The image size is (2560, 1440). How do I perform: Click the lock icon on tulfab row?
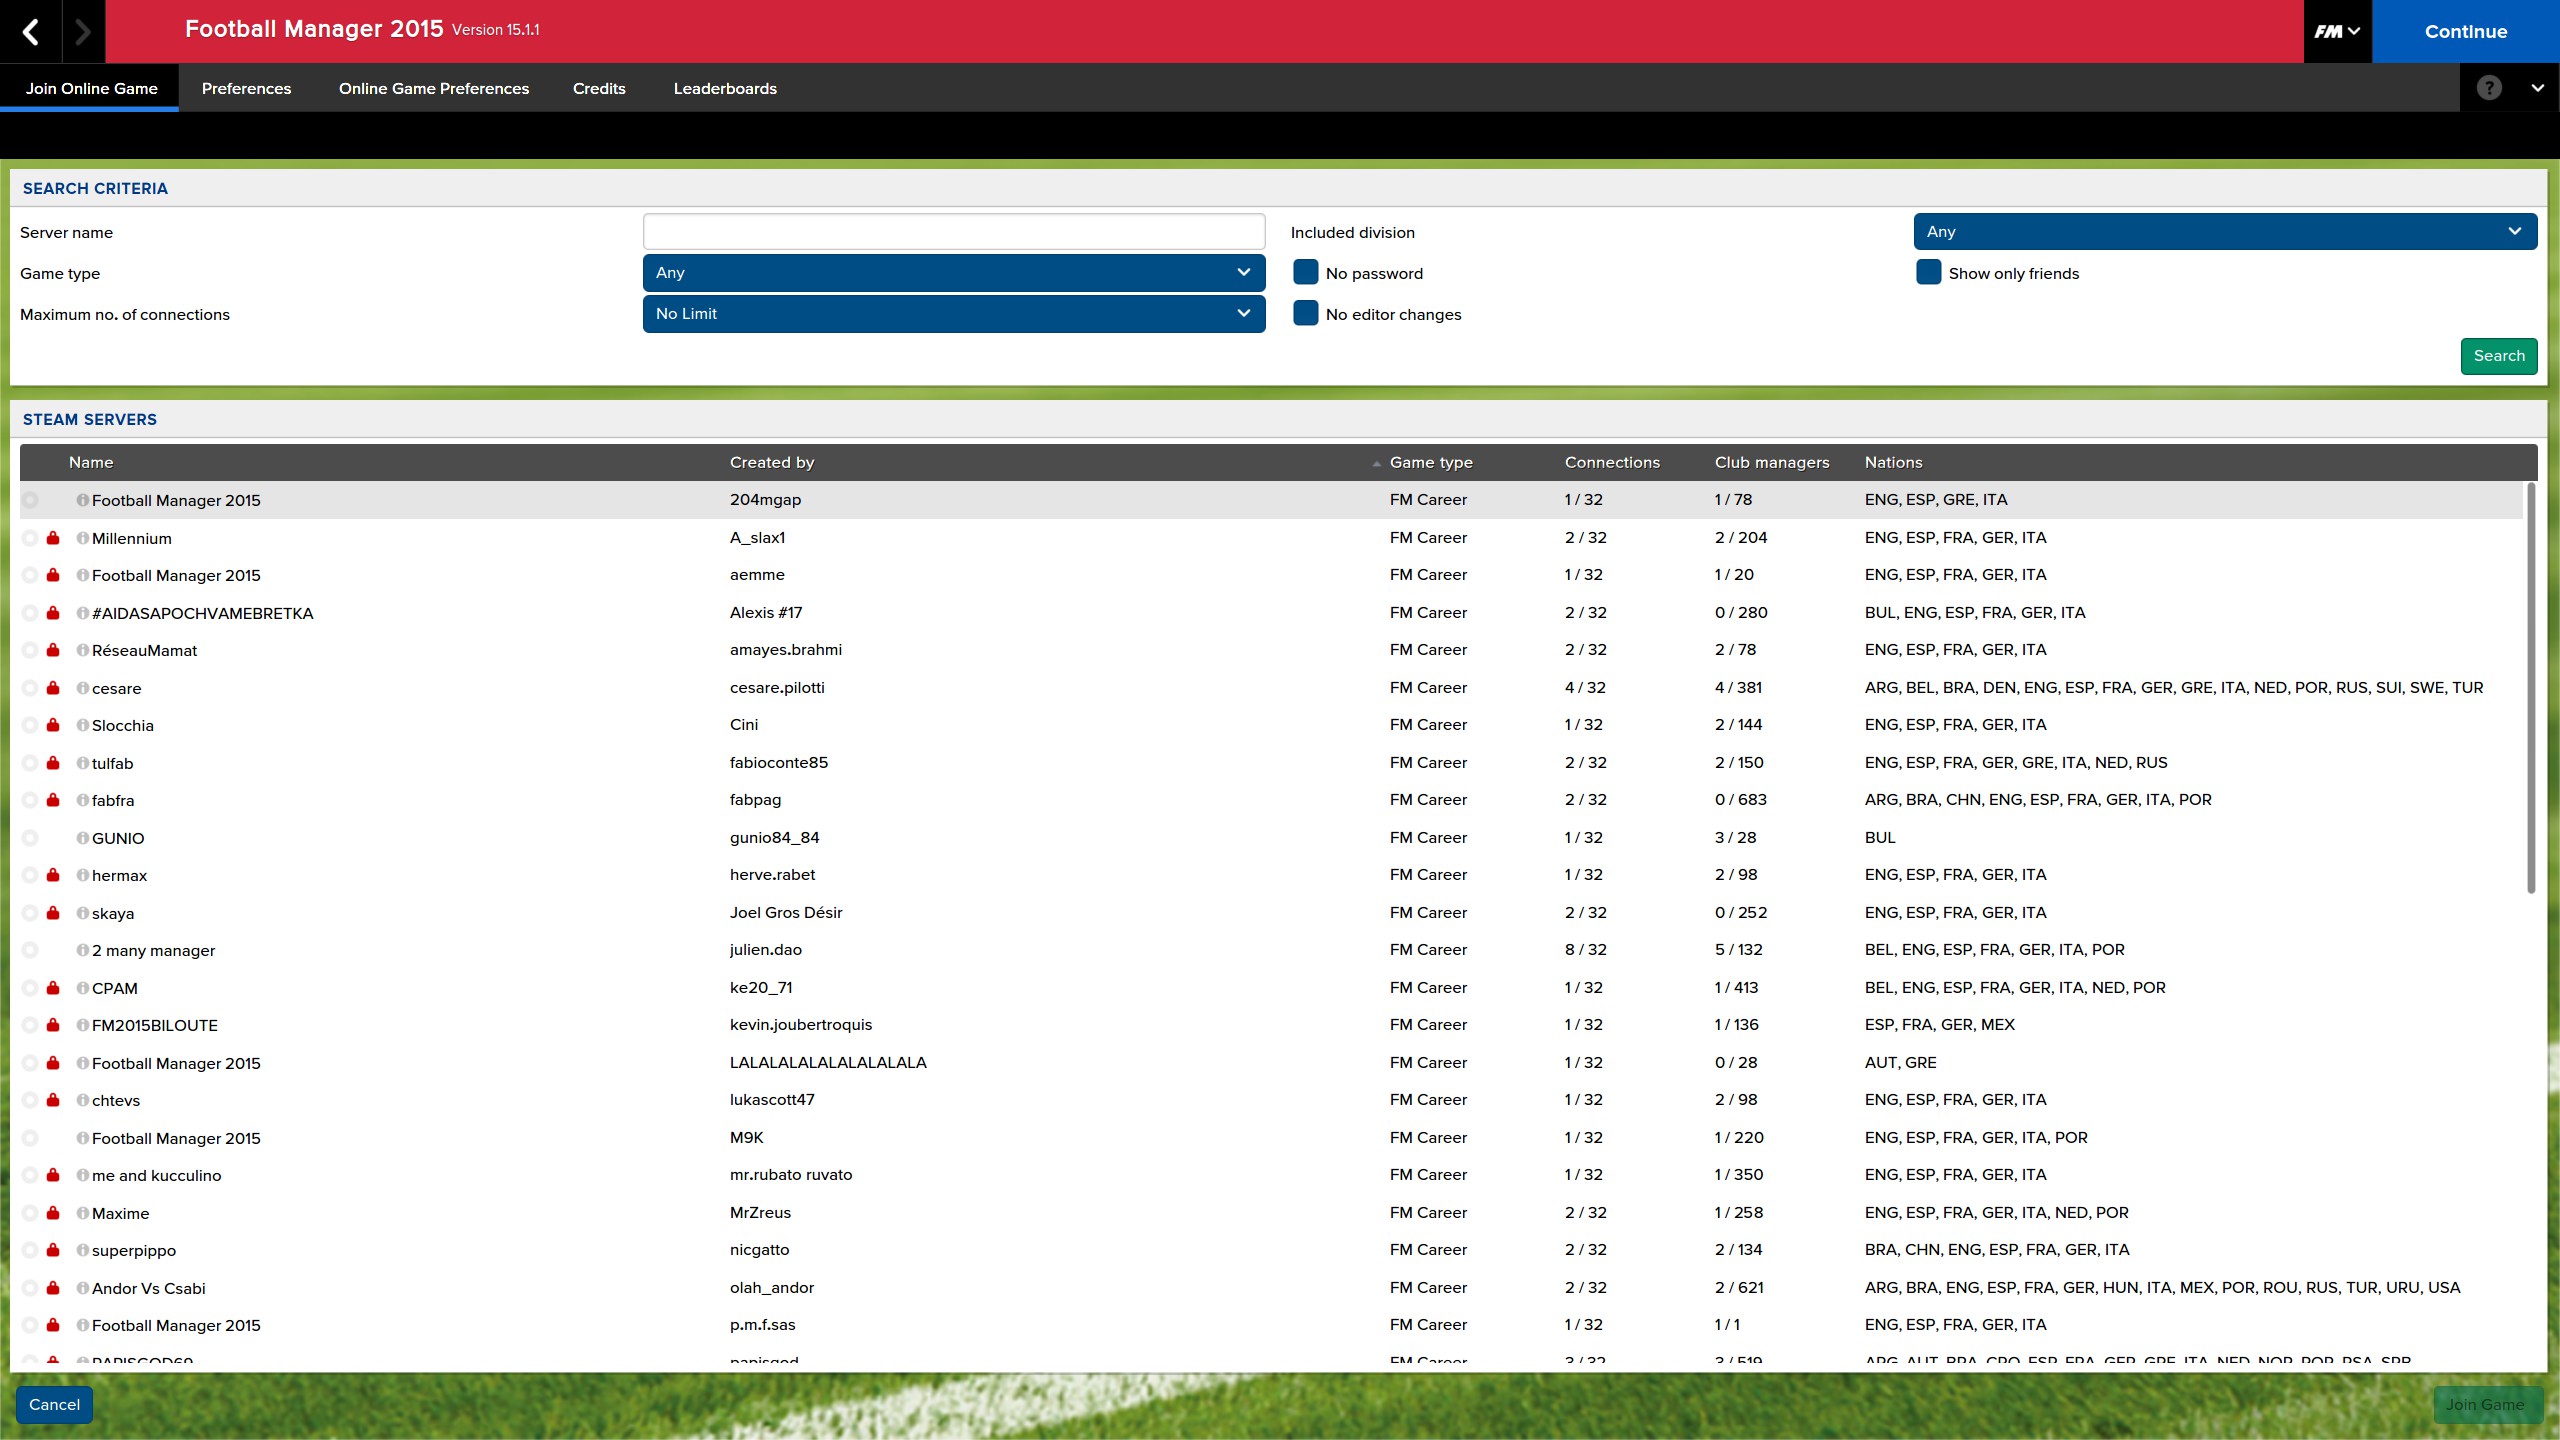click(x=53, y=763)
